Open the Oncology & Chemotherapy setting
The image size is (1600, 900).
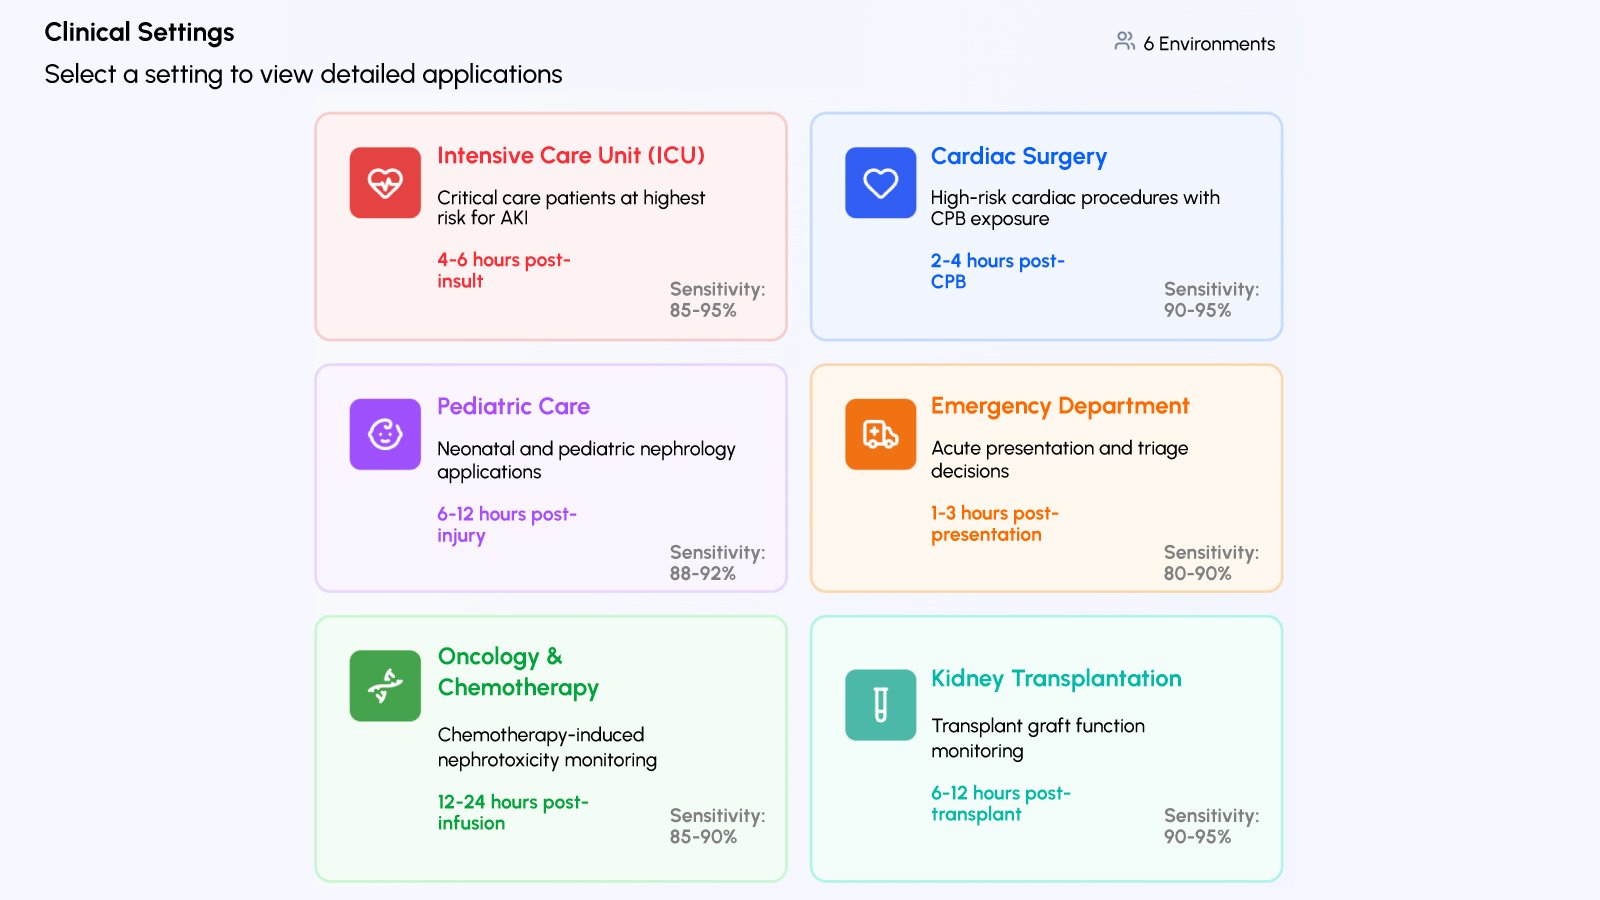click(550, 748)
